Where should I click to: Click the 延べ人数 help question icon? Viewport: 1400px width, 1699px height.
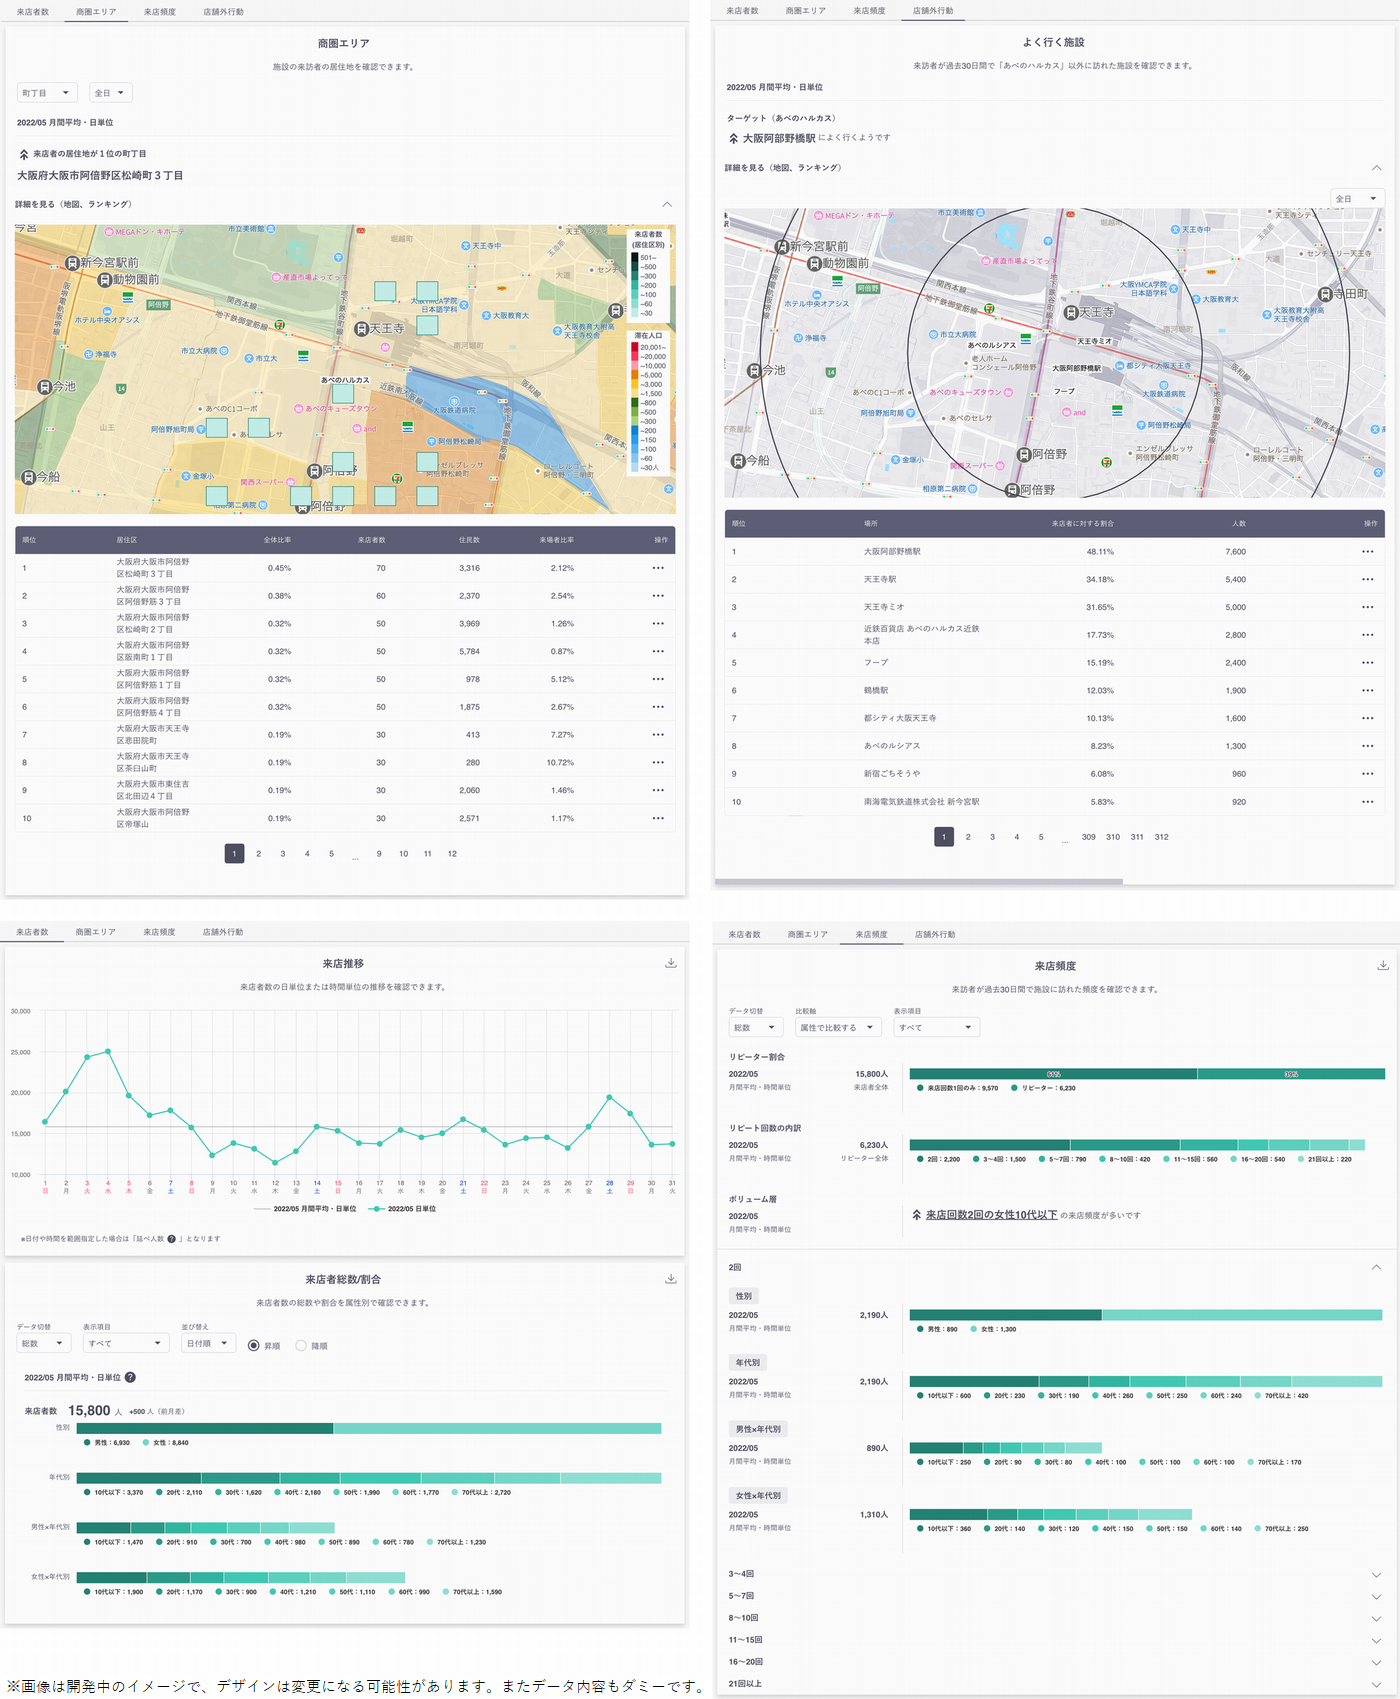[171, 1239]
